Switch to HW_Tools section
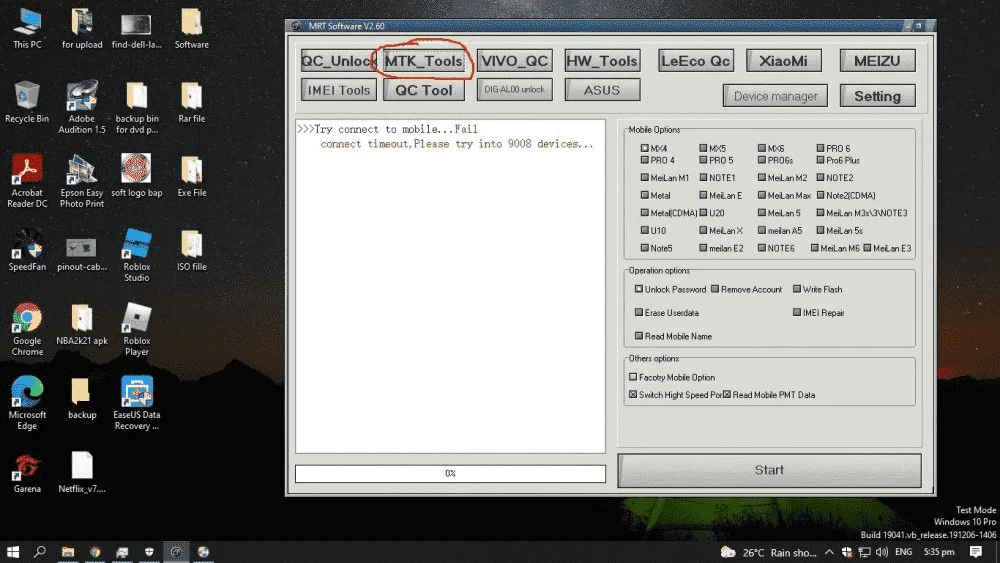 [x=602, y=61]
